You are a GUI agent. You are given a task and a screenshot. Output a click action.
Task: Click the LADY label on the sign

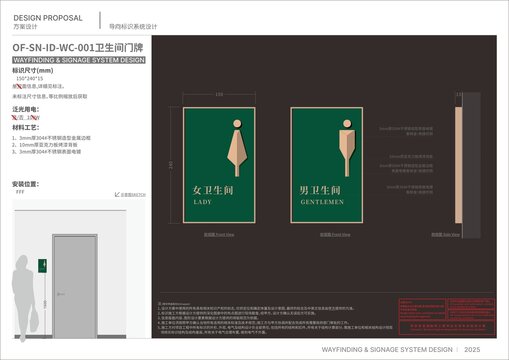pos(202,202)
